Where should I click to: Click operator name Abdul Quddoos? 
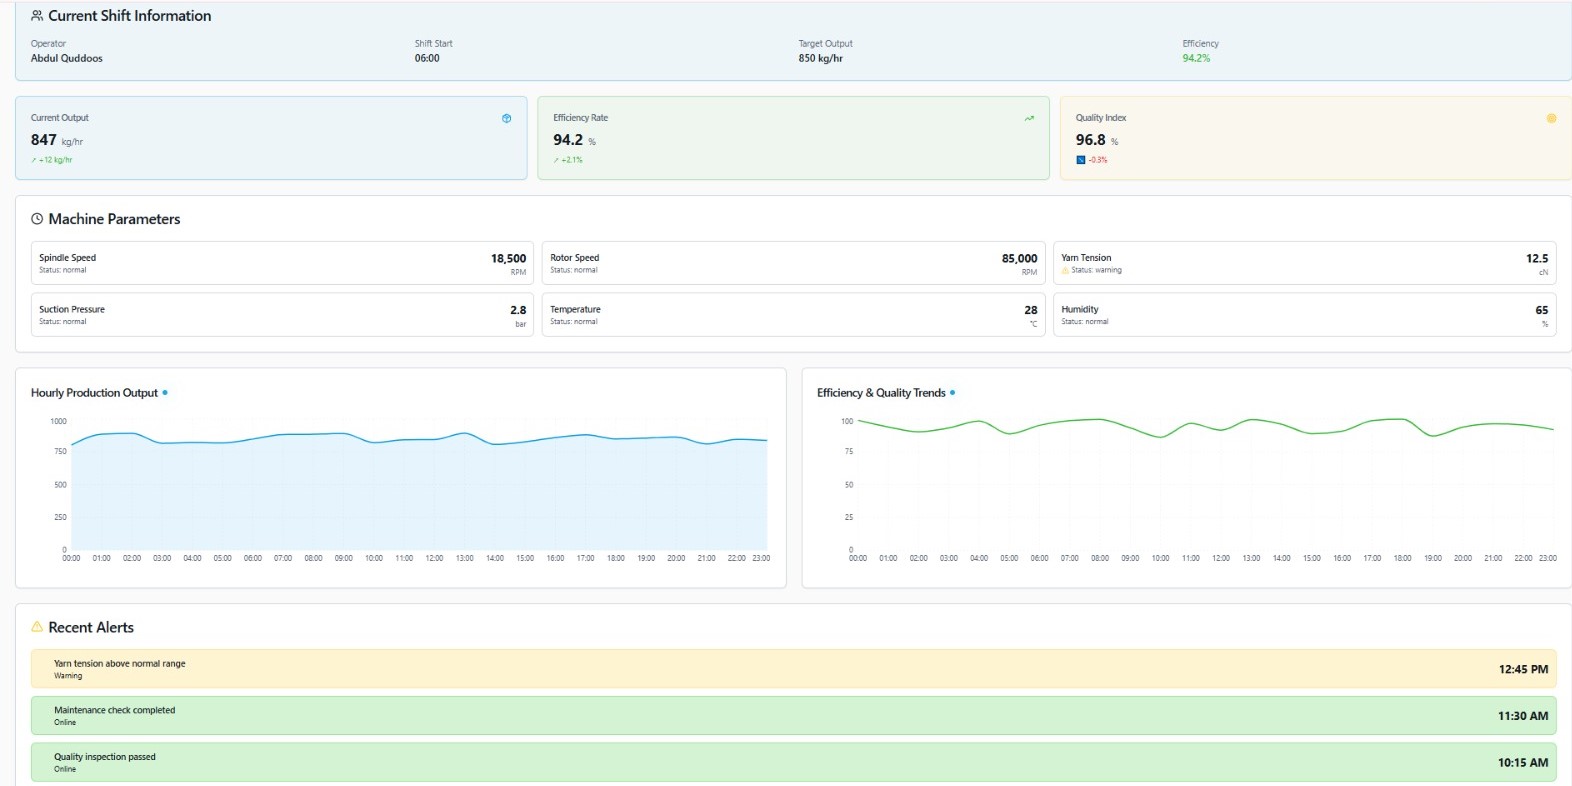click(67, 58)
